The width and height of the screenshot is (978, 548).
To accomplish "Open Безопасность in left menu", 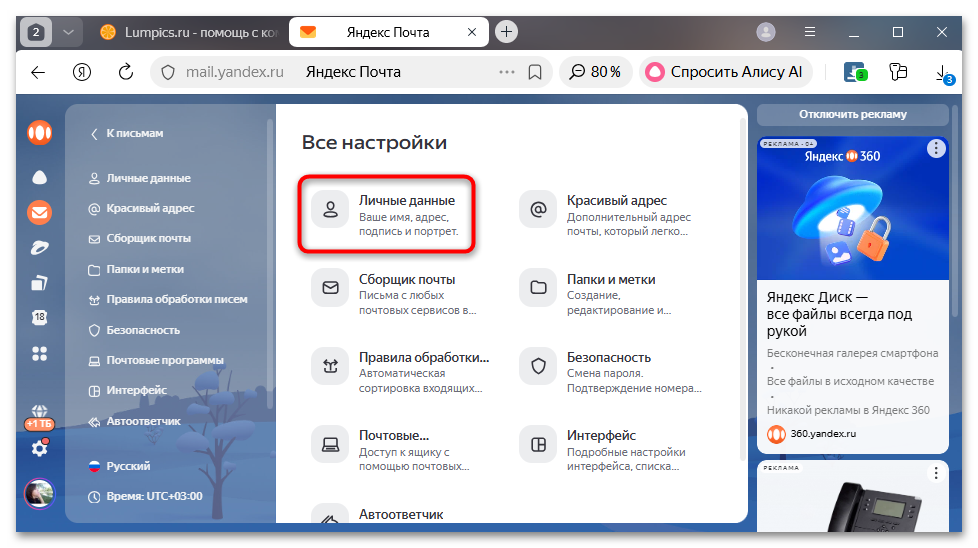I will (134, 330).
